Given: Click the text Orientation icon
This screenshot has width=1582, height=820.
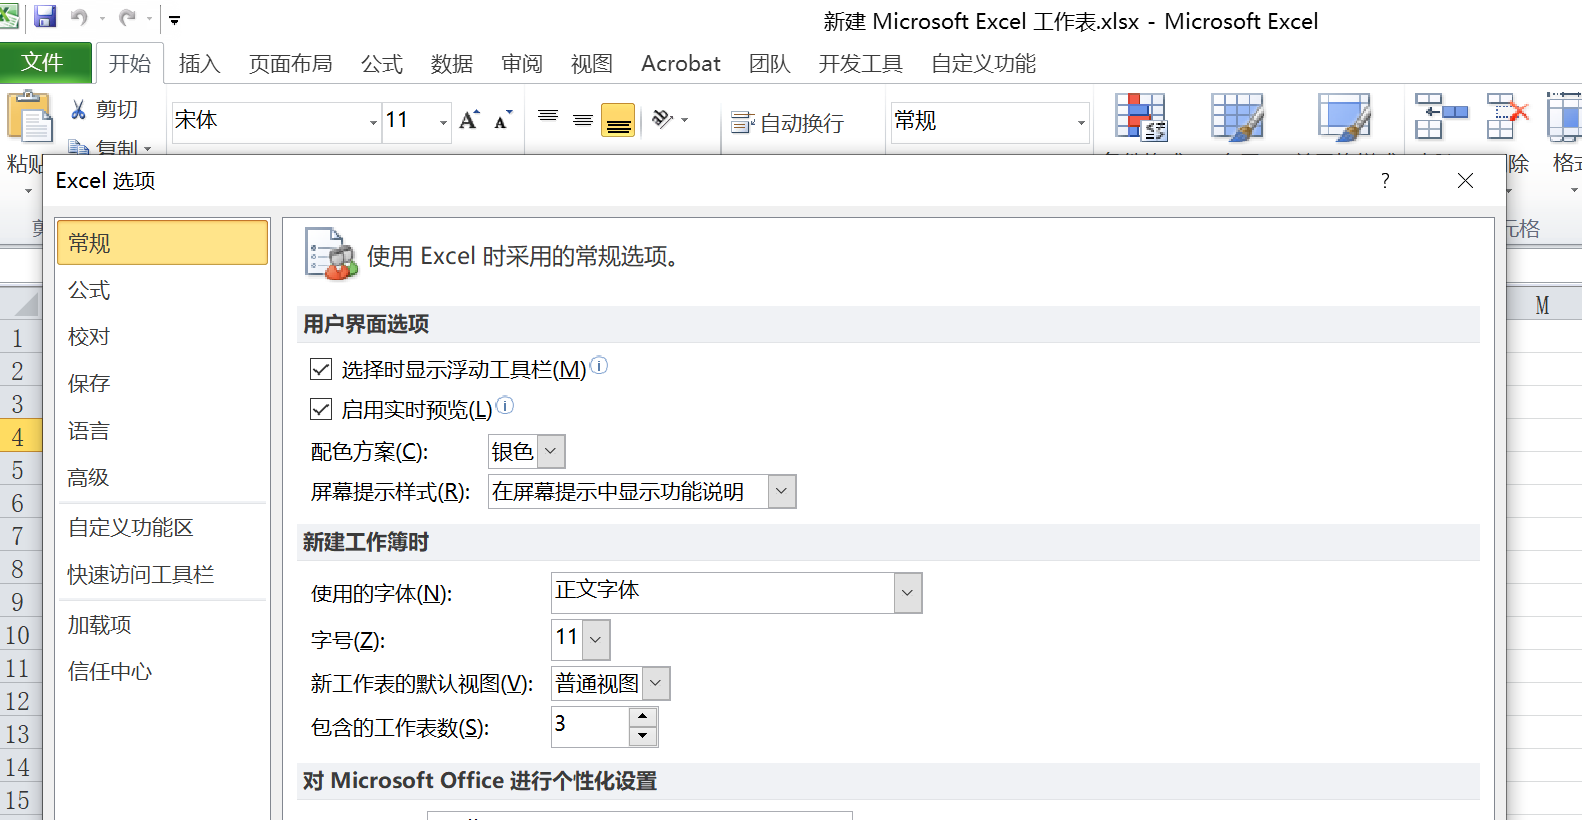Looking at the screenshot, I should click(663, 120).
